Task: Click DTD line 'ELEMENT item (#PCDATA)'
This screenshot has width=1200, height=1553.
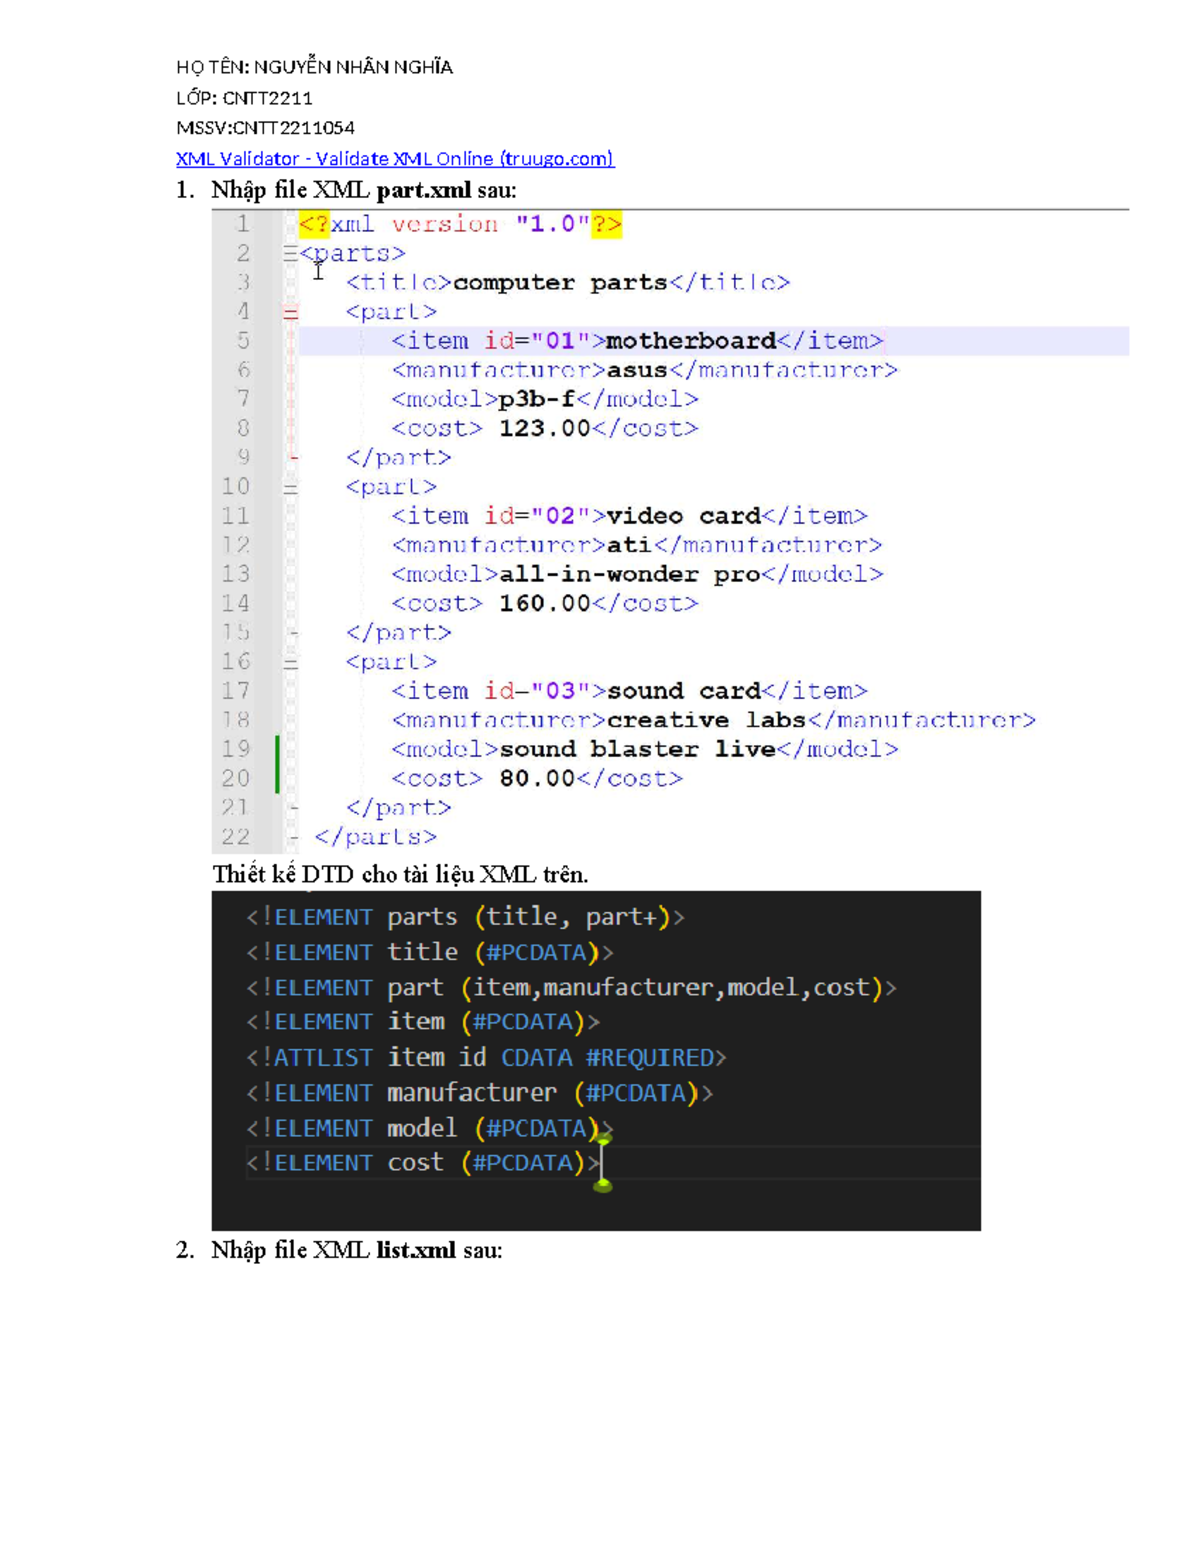Action: 423,1022
